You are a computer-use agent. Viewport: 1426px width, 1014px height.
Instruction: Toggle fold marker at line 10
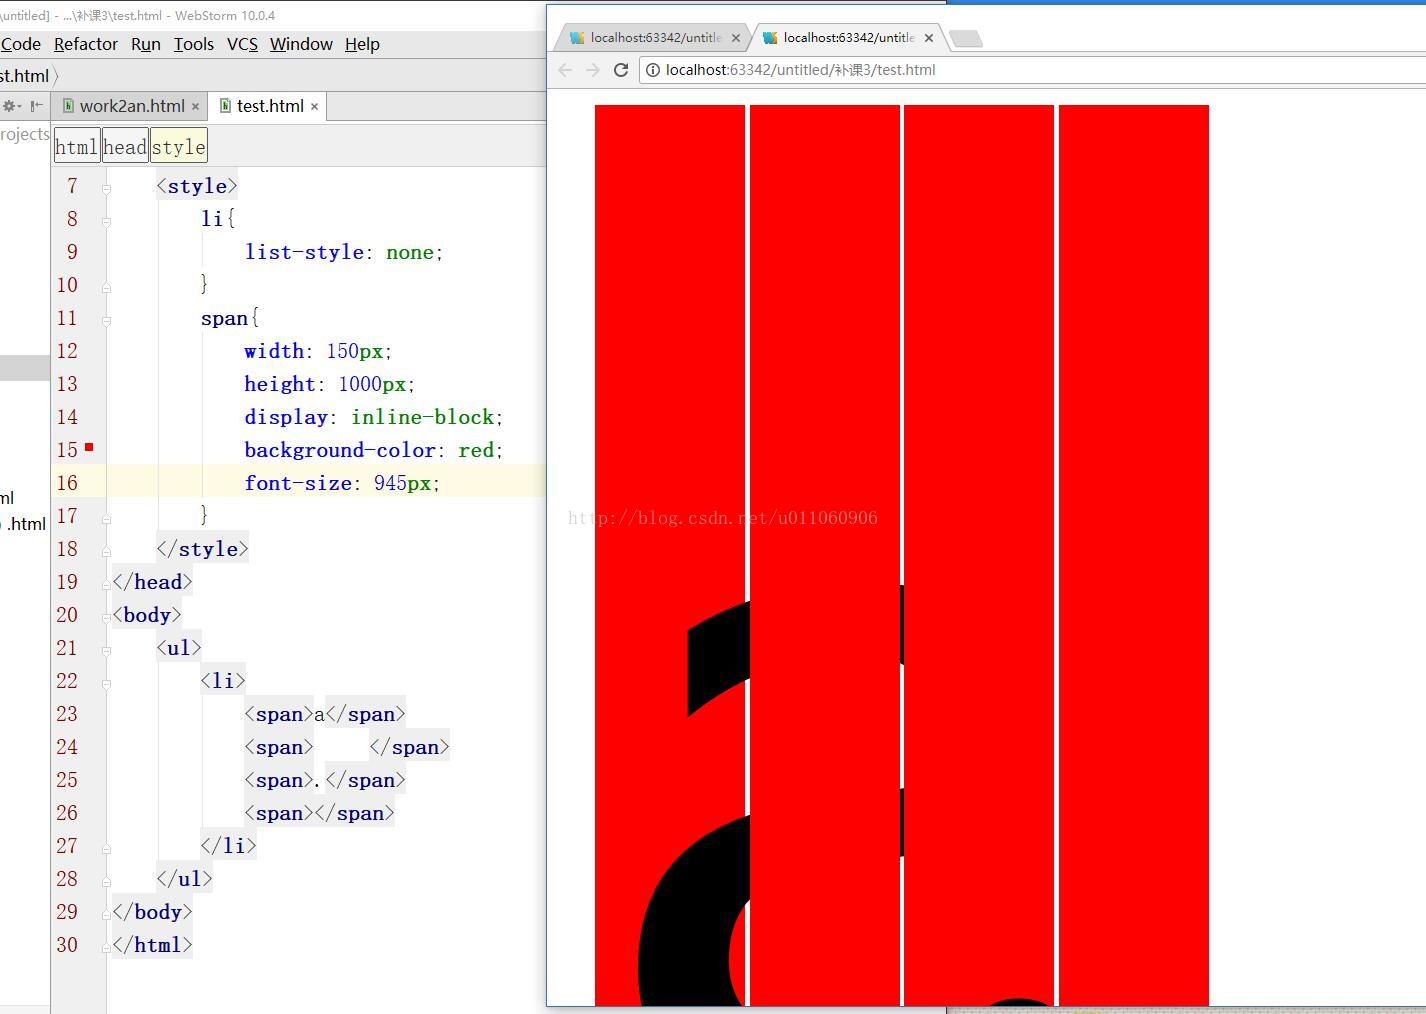click(107, 287)
